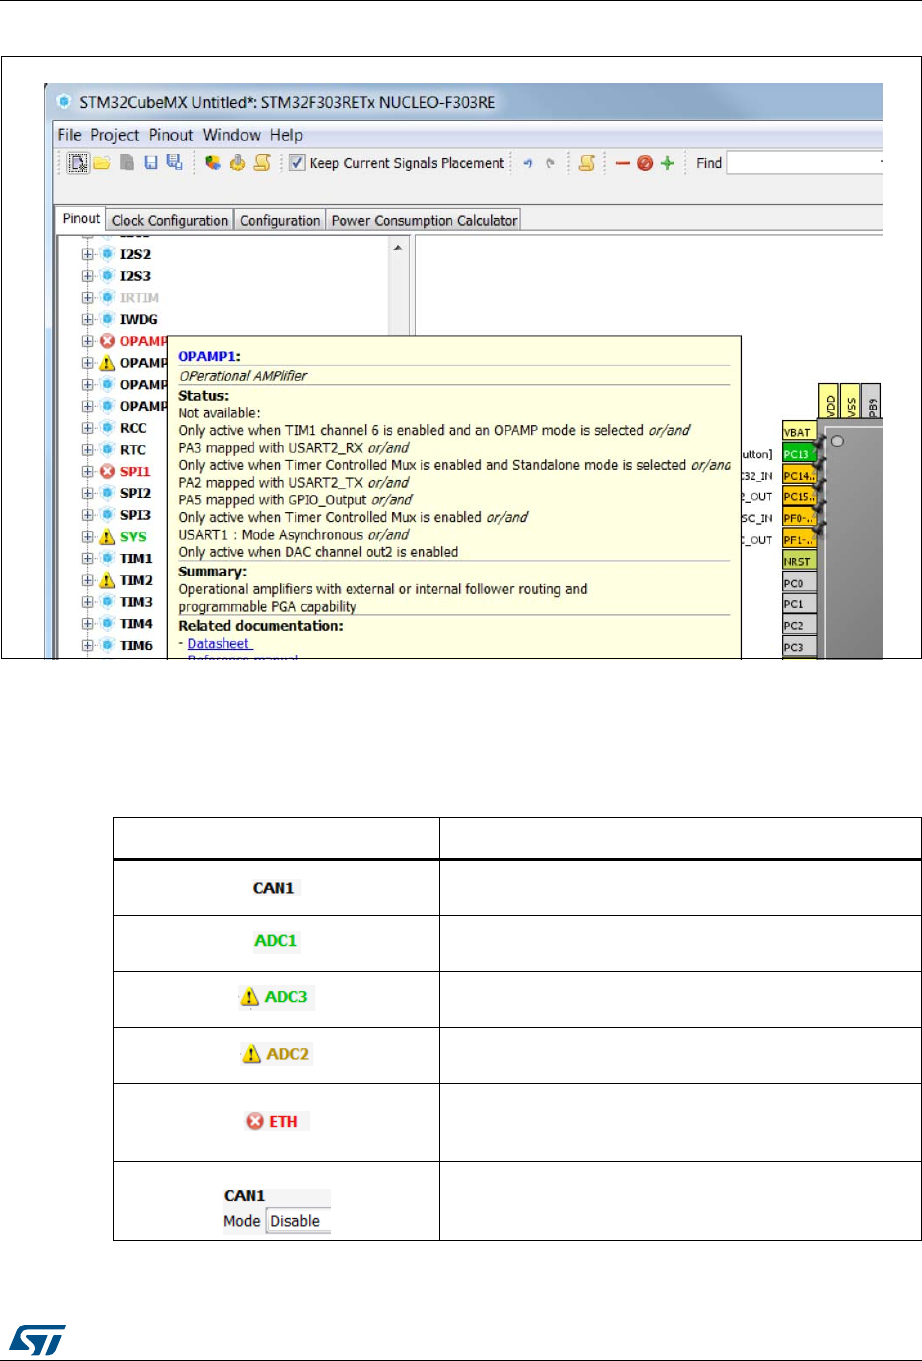This screenshot has width=922, height=1361.
Task: Click the red circle best-fit icon
Action: click(x=645, y=163)
